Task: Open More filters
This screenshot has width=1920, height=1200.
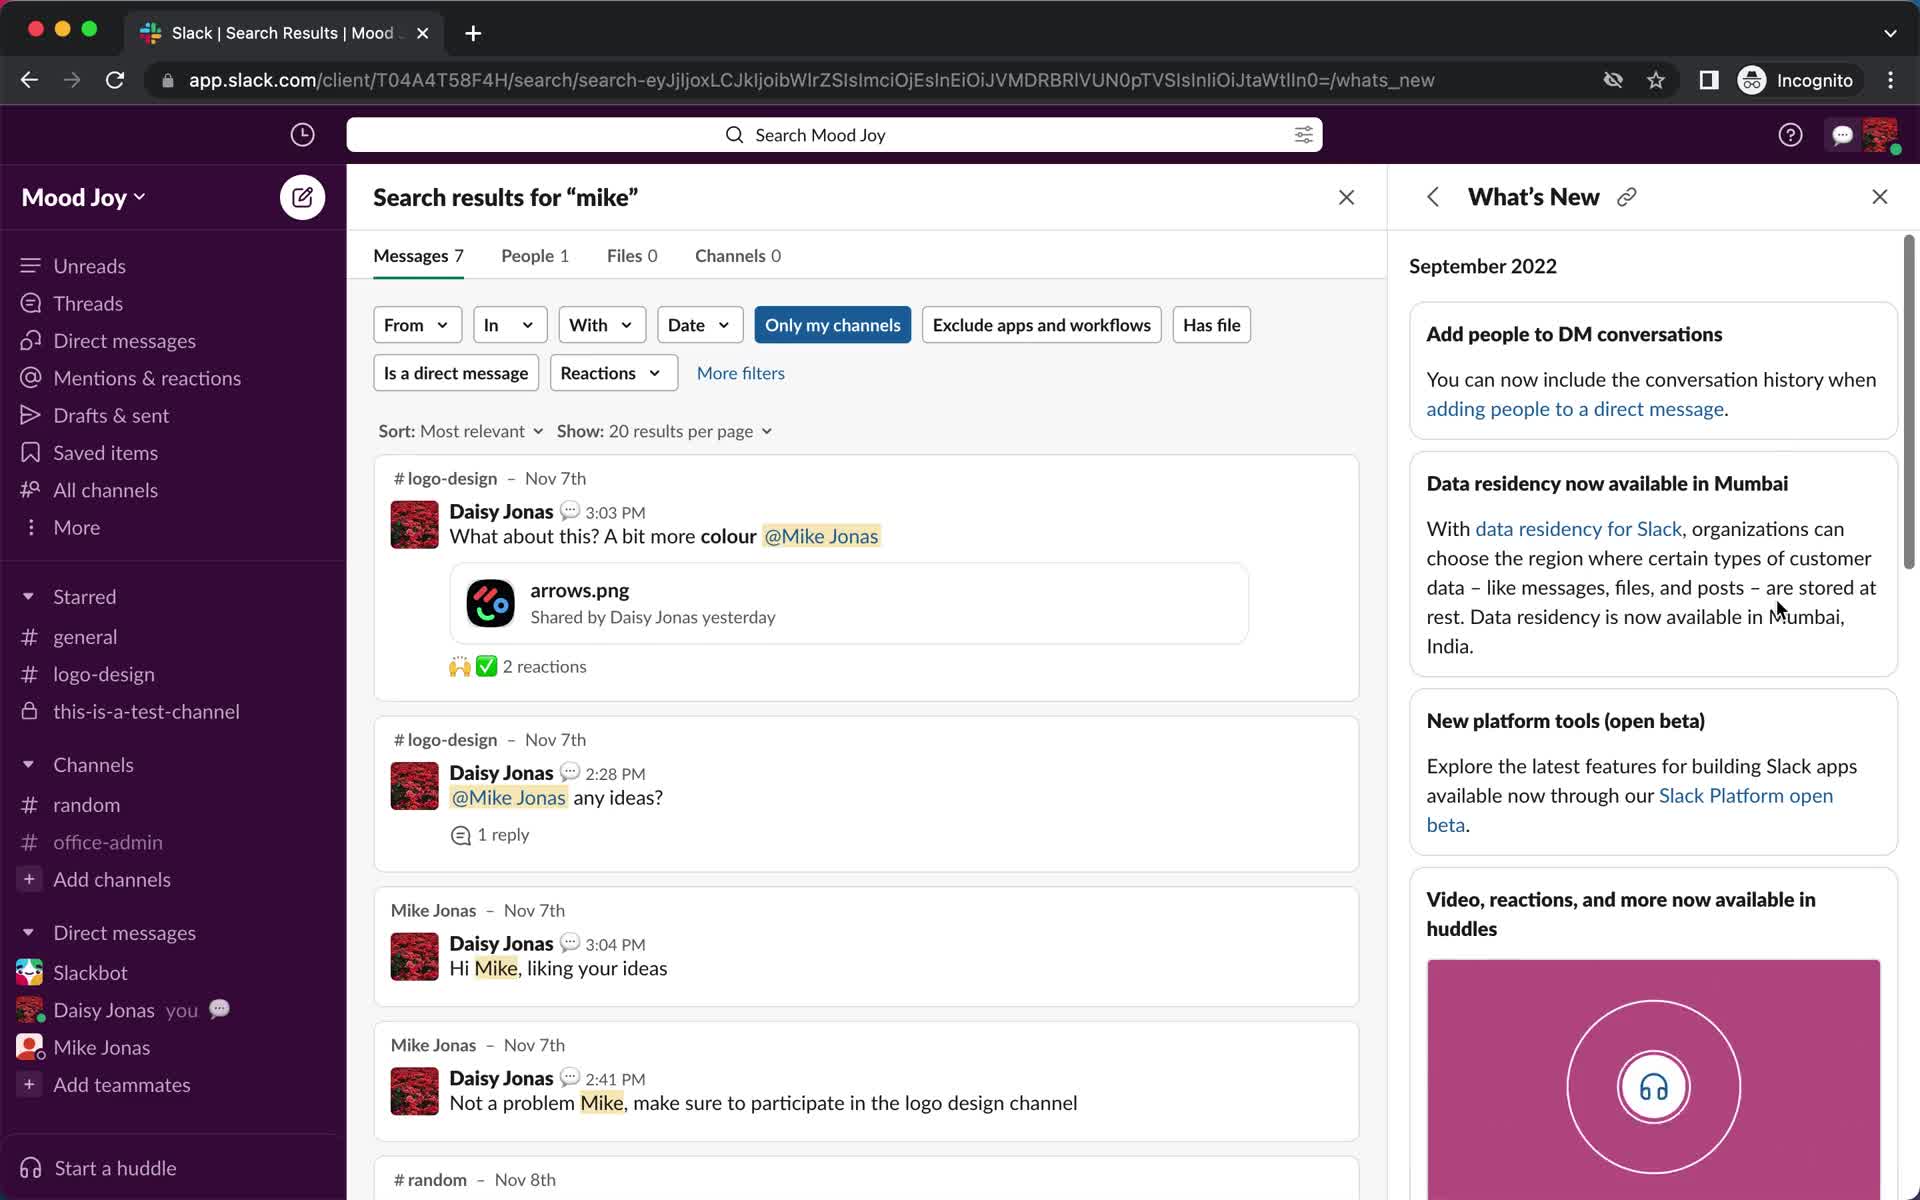Action: (740, 372)
